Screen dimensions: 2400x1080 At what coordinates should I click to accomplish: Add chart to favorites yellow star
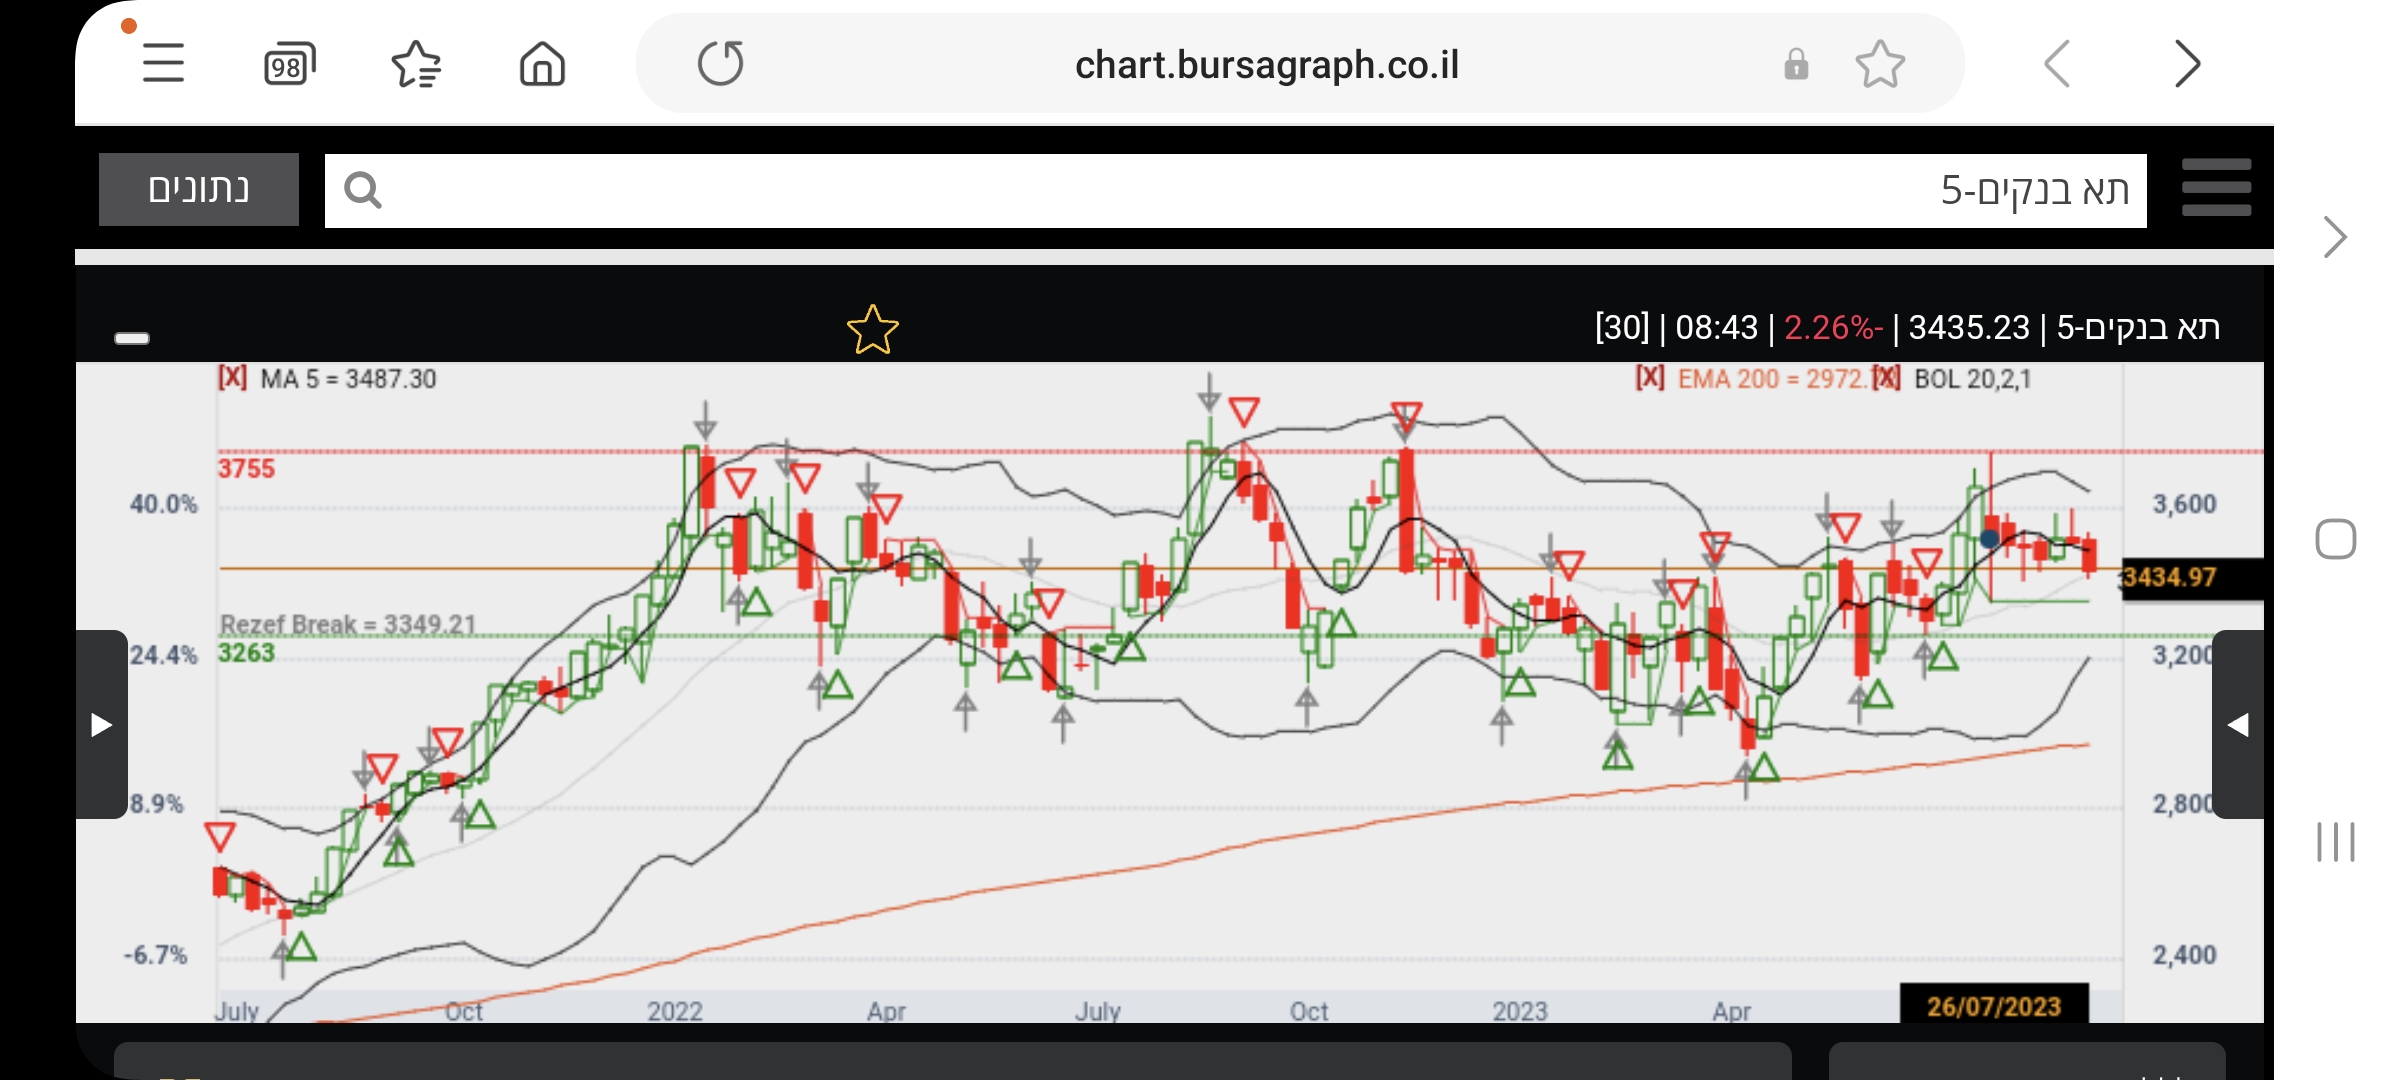tap(872, 330)
